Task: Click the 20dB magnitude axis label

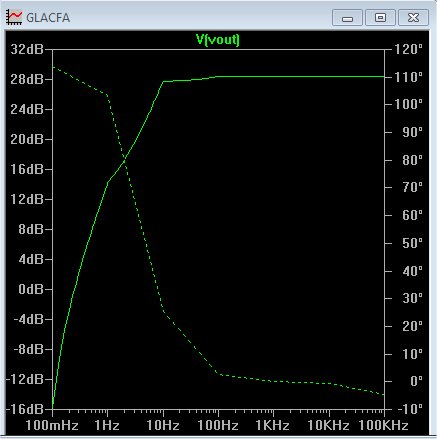Action: (x=27, y=139)
